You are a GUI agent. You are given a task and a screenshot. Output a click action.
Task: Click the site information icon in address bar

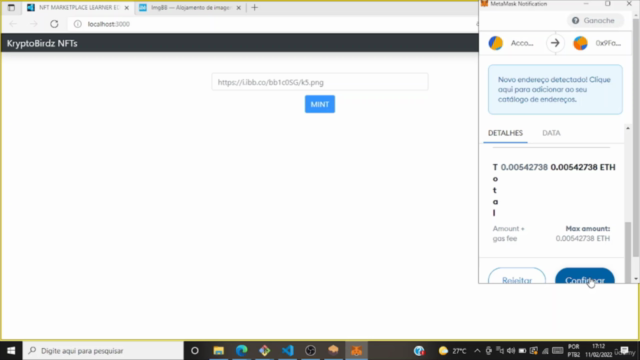tap(78, 24)
